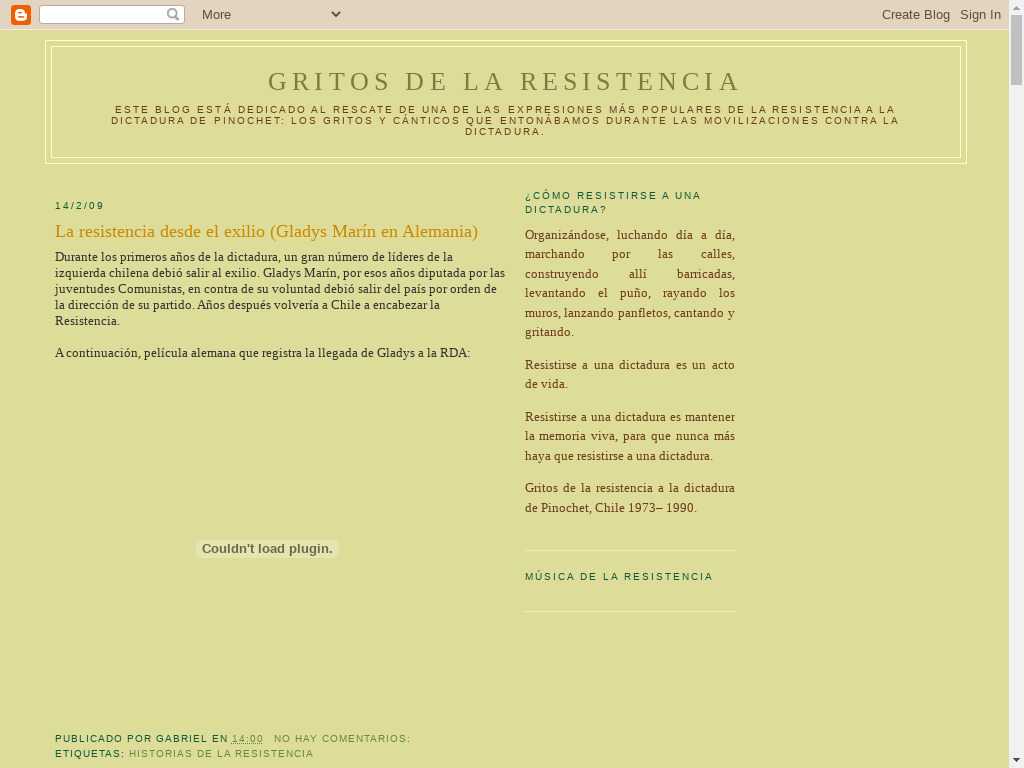The image size is (1024, 768).
Task: Click the 14/2/09 date header
Action: point(80,206)
